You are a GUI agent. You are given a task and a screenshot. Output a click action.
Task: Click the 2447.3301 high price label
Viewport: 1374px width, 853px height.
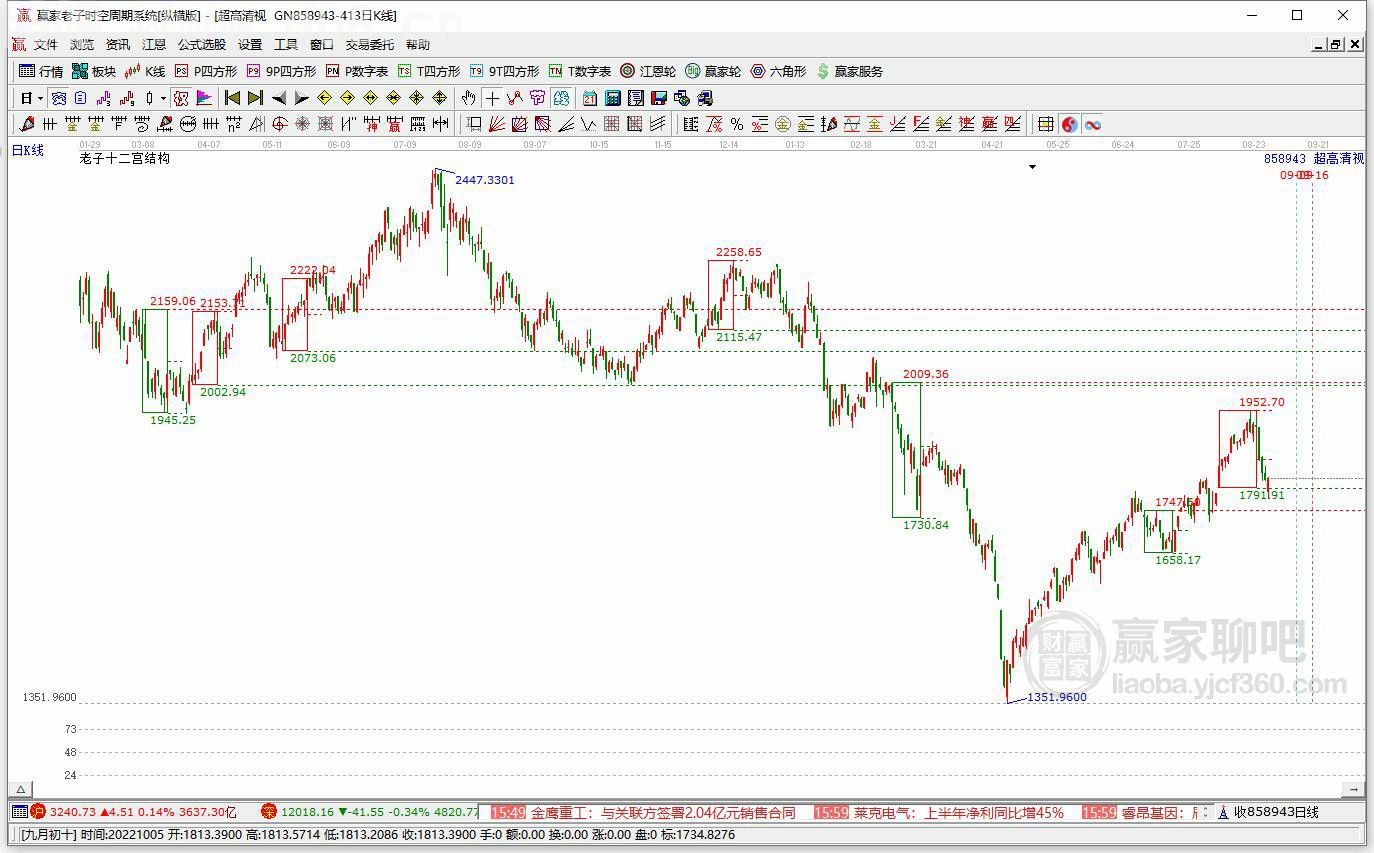[x=484, y=180]
